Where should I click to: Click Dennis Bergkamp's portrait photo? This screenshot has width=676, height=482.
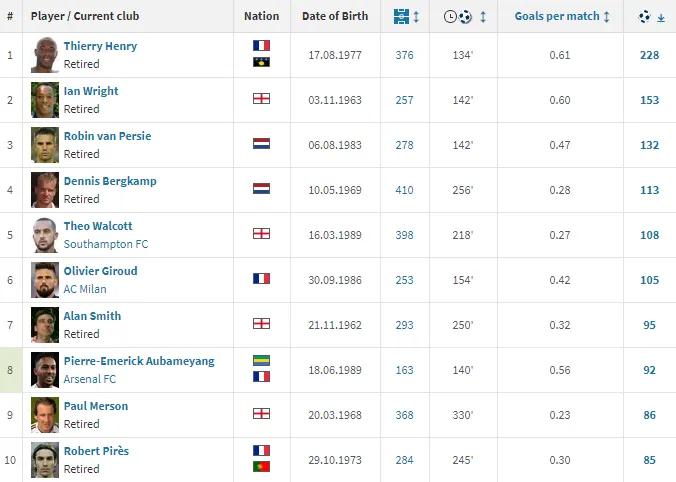pos(45,189)
